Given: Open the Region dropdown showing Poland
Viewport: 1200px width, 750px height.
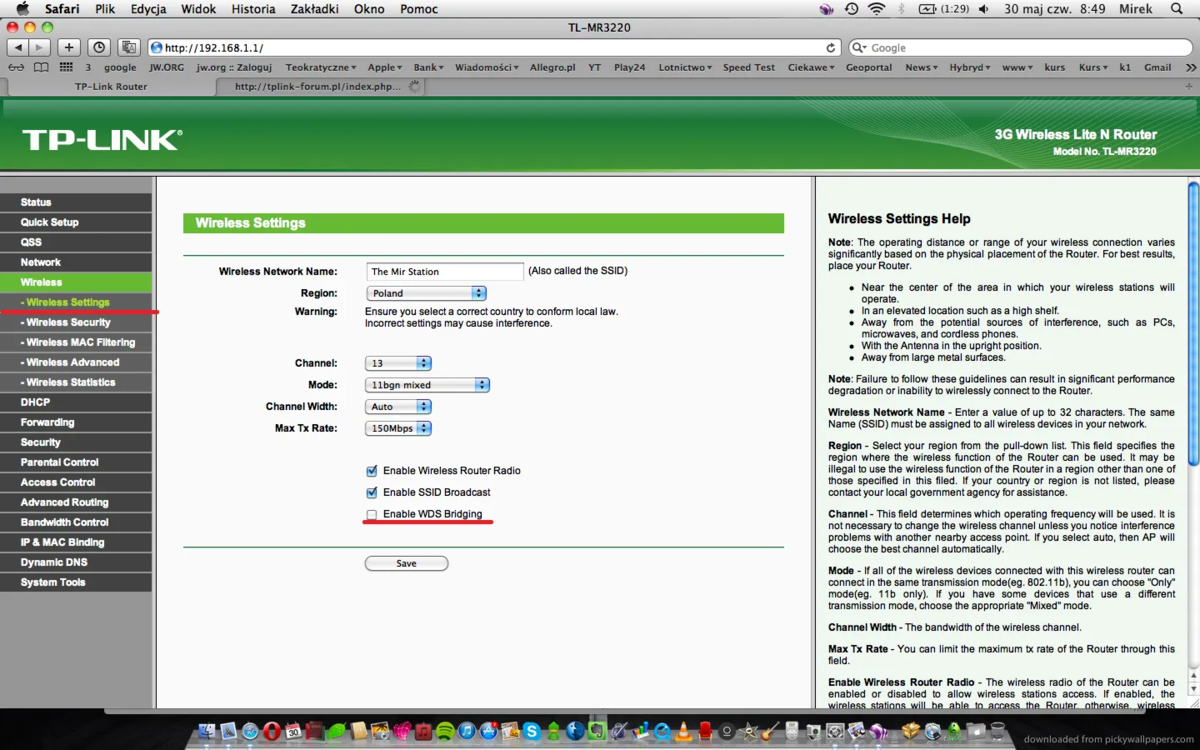Looking at the screenshot, I should tap(426, 293).
